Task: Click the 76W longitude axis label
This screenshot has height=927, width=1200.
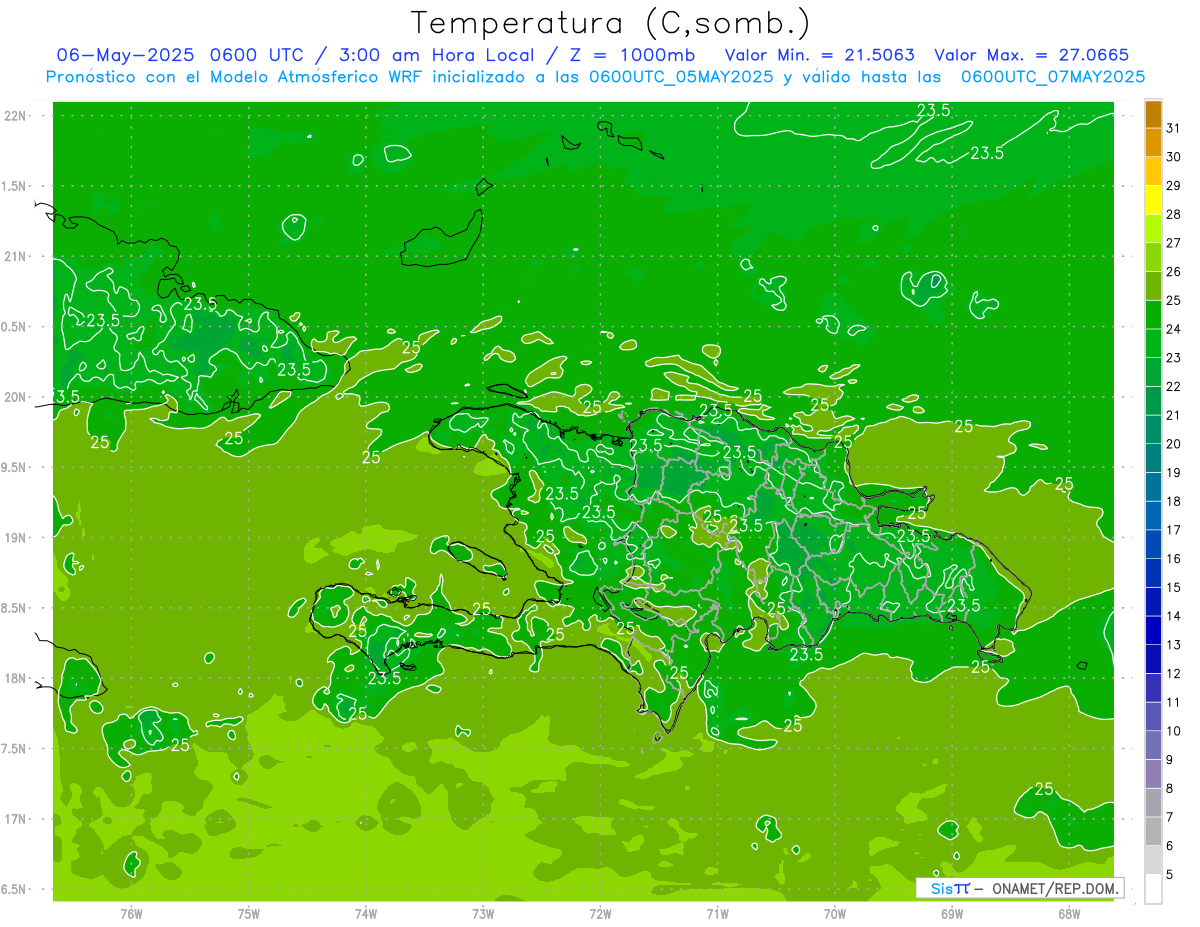Action: click(131, 914)
